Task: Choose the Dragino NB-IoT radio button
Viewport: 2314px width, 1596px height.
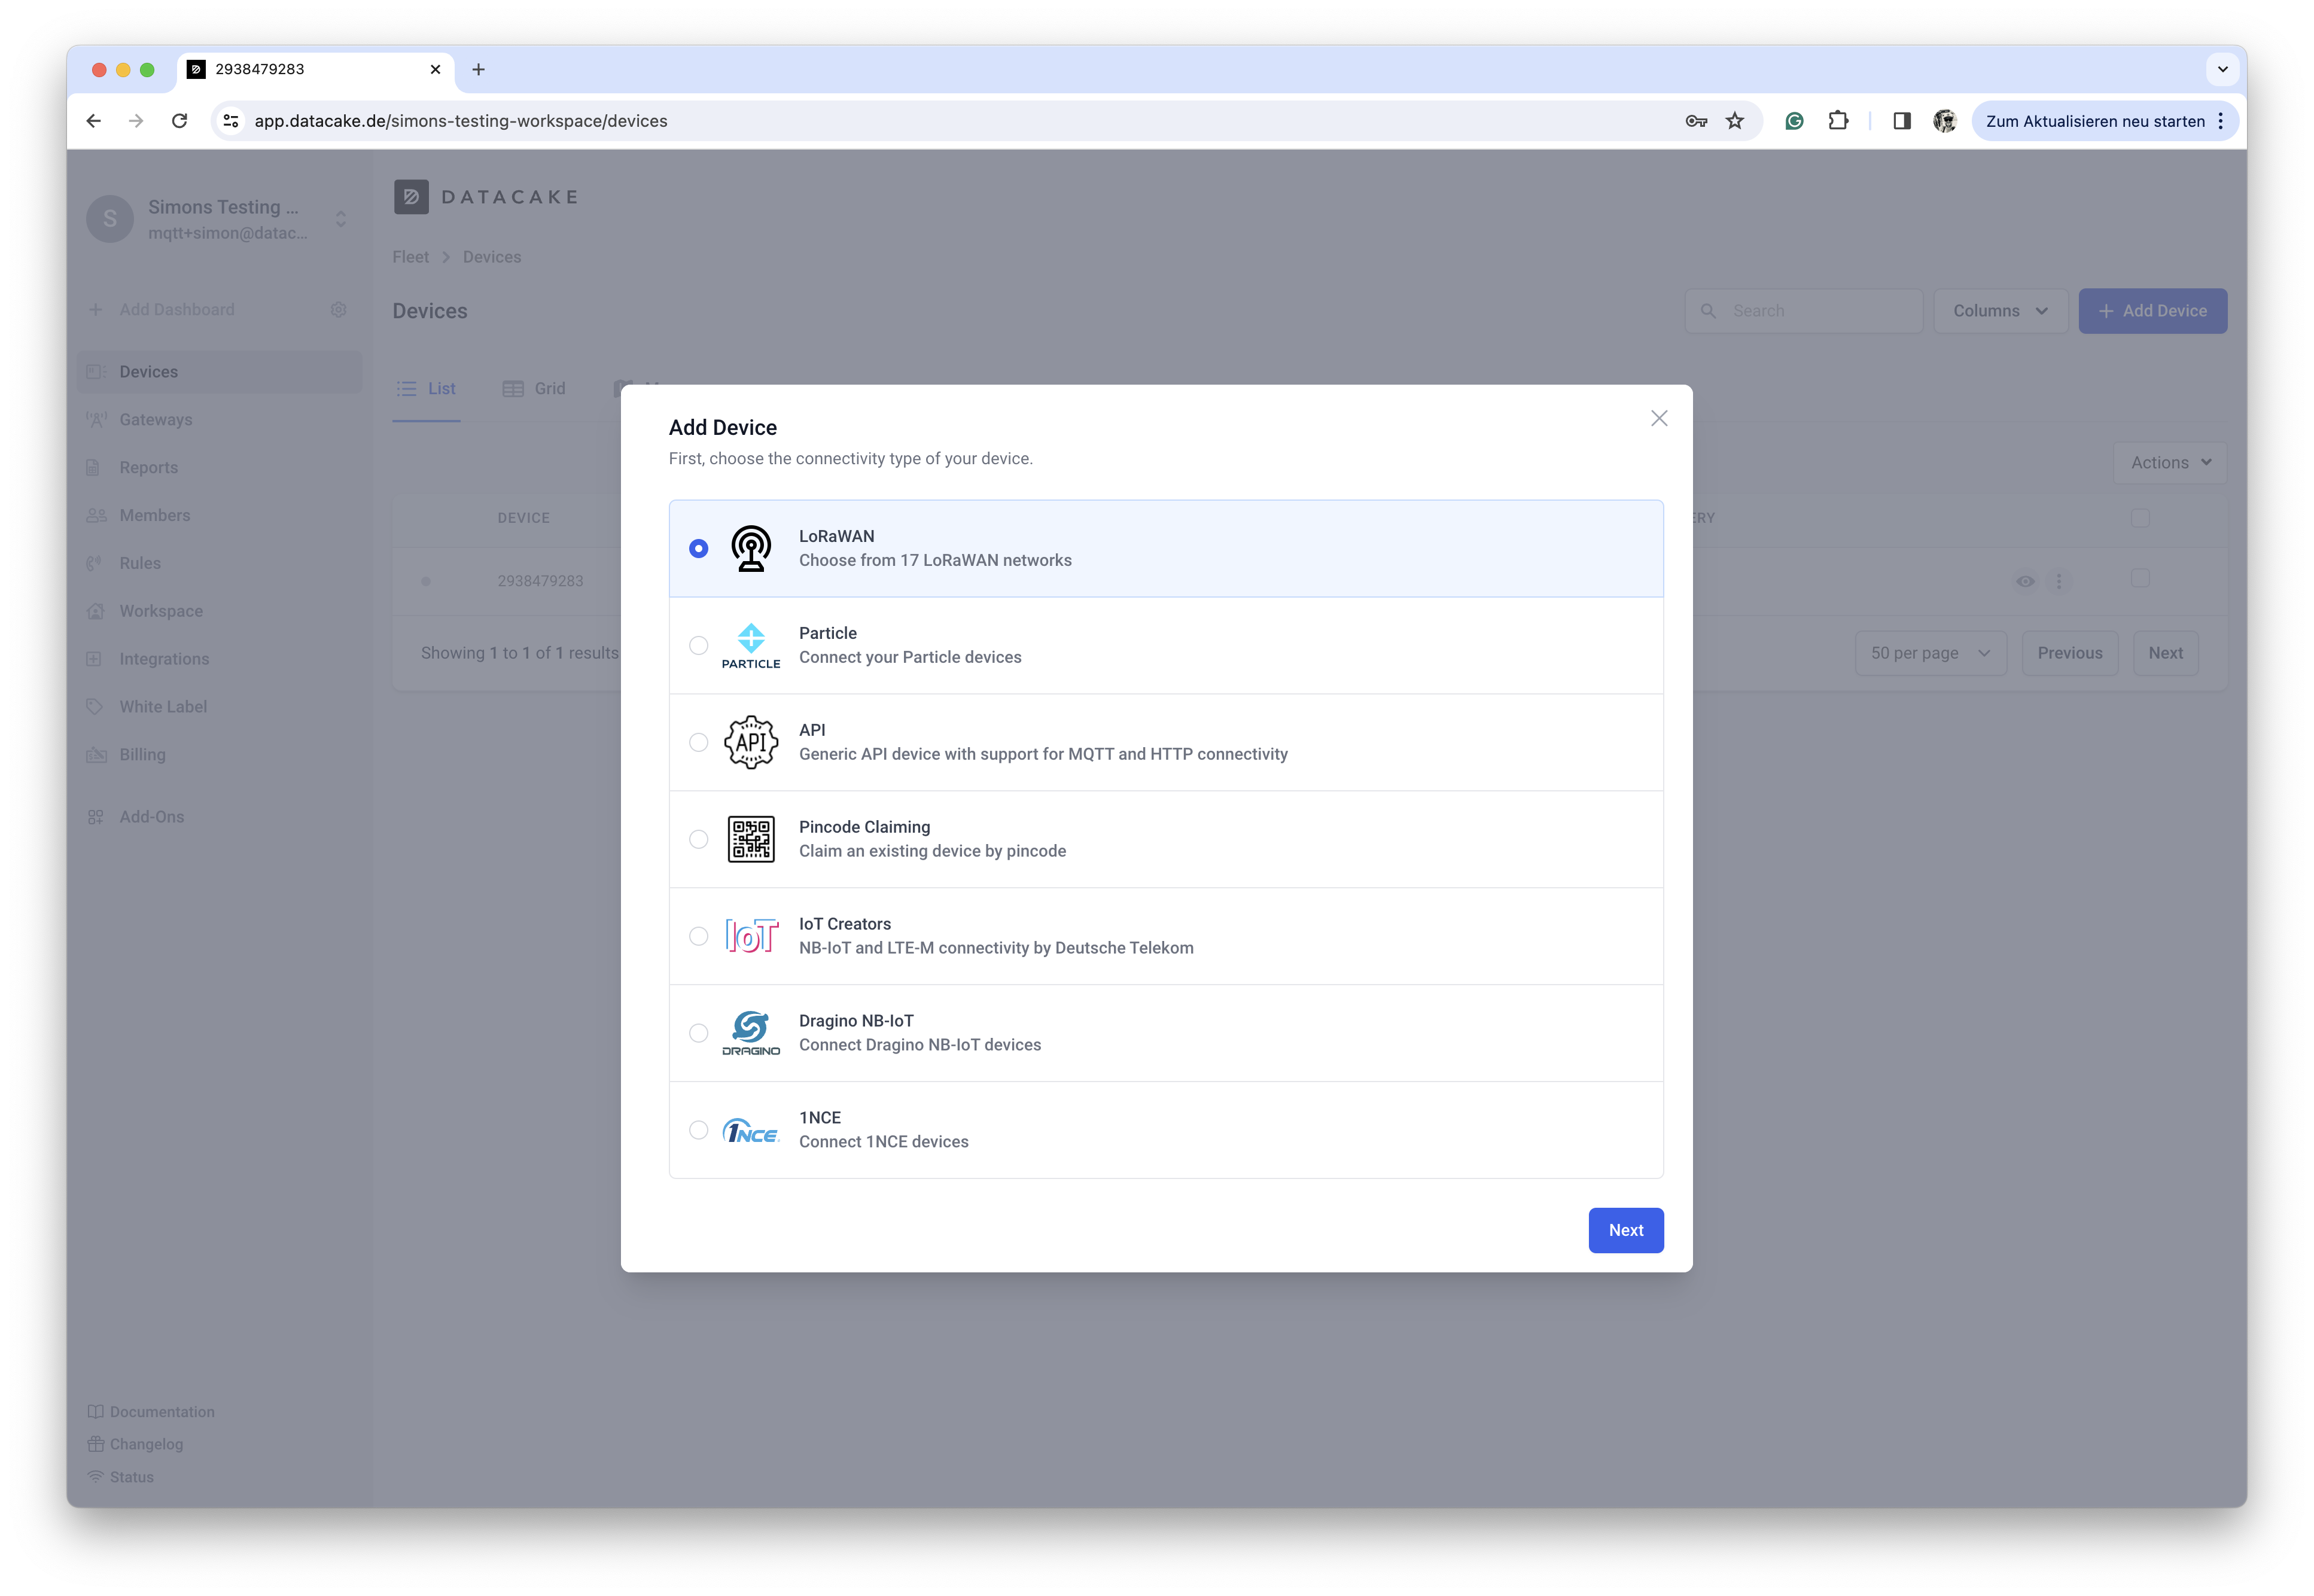Action: tap(698, 1033)
